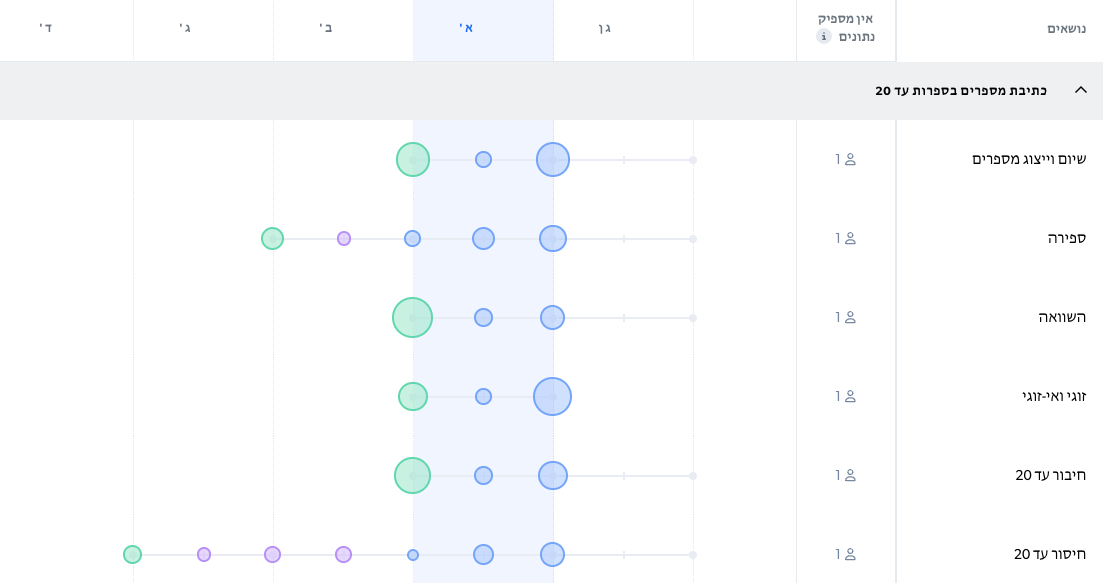Screen dimensions: 1103x583
Task: Select the ב' grade column header
Action: point(326,28)
